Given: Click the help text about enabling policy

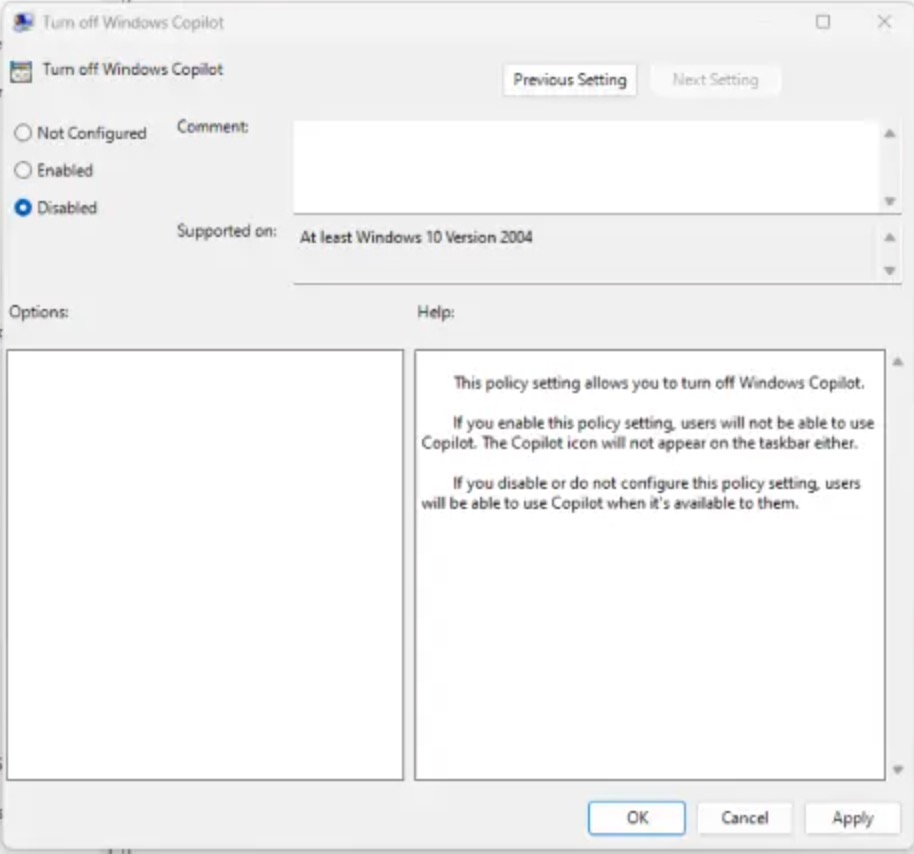Looking at the screenshot, I should click(x=648, y=433).
